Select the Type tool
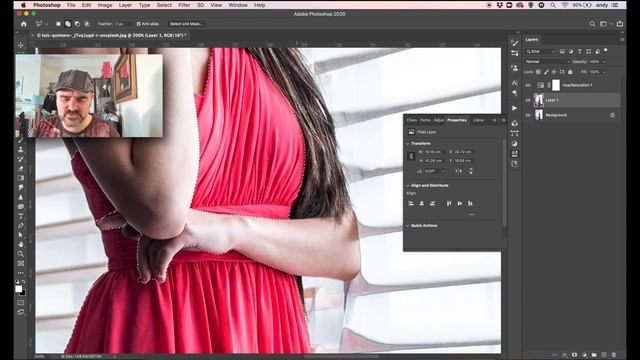 click(x=21, y=216)
